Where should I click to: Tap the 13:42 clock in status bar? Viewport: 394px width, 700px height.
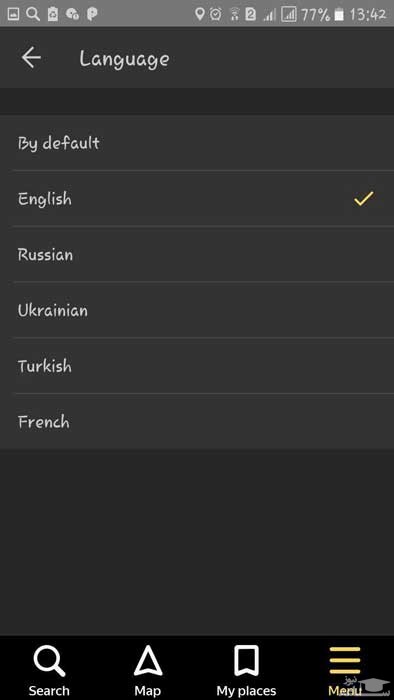[368, 14]
